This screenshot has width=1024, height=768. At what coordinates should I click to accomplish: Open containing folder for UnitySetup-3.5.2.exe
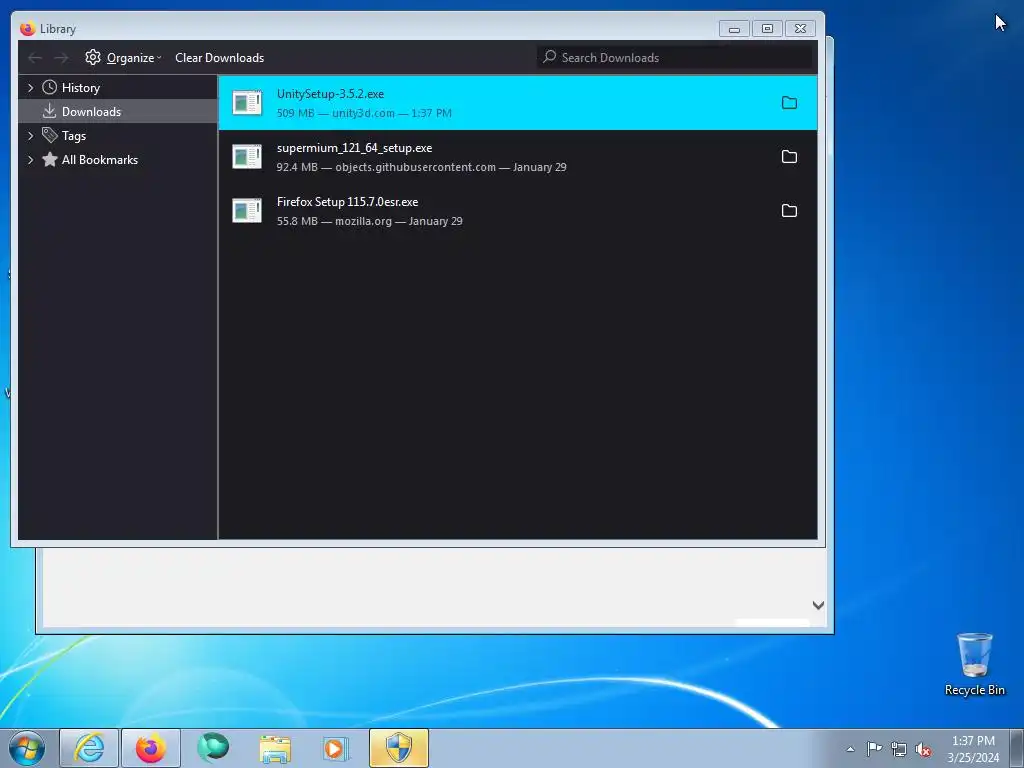pyautogui.click(x=789, y=103)
